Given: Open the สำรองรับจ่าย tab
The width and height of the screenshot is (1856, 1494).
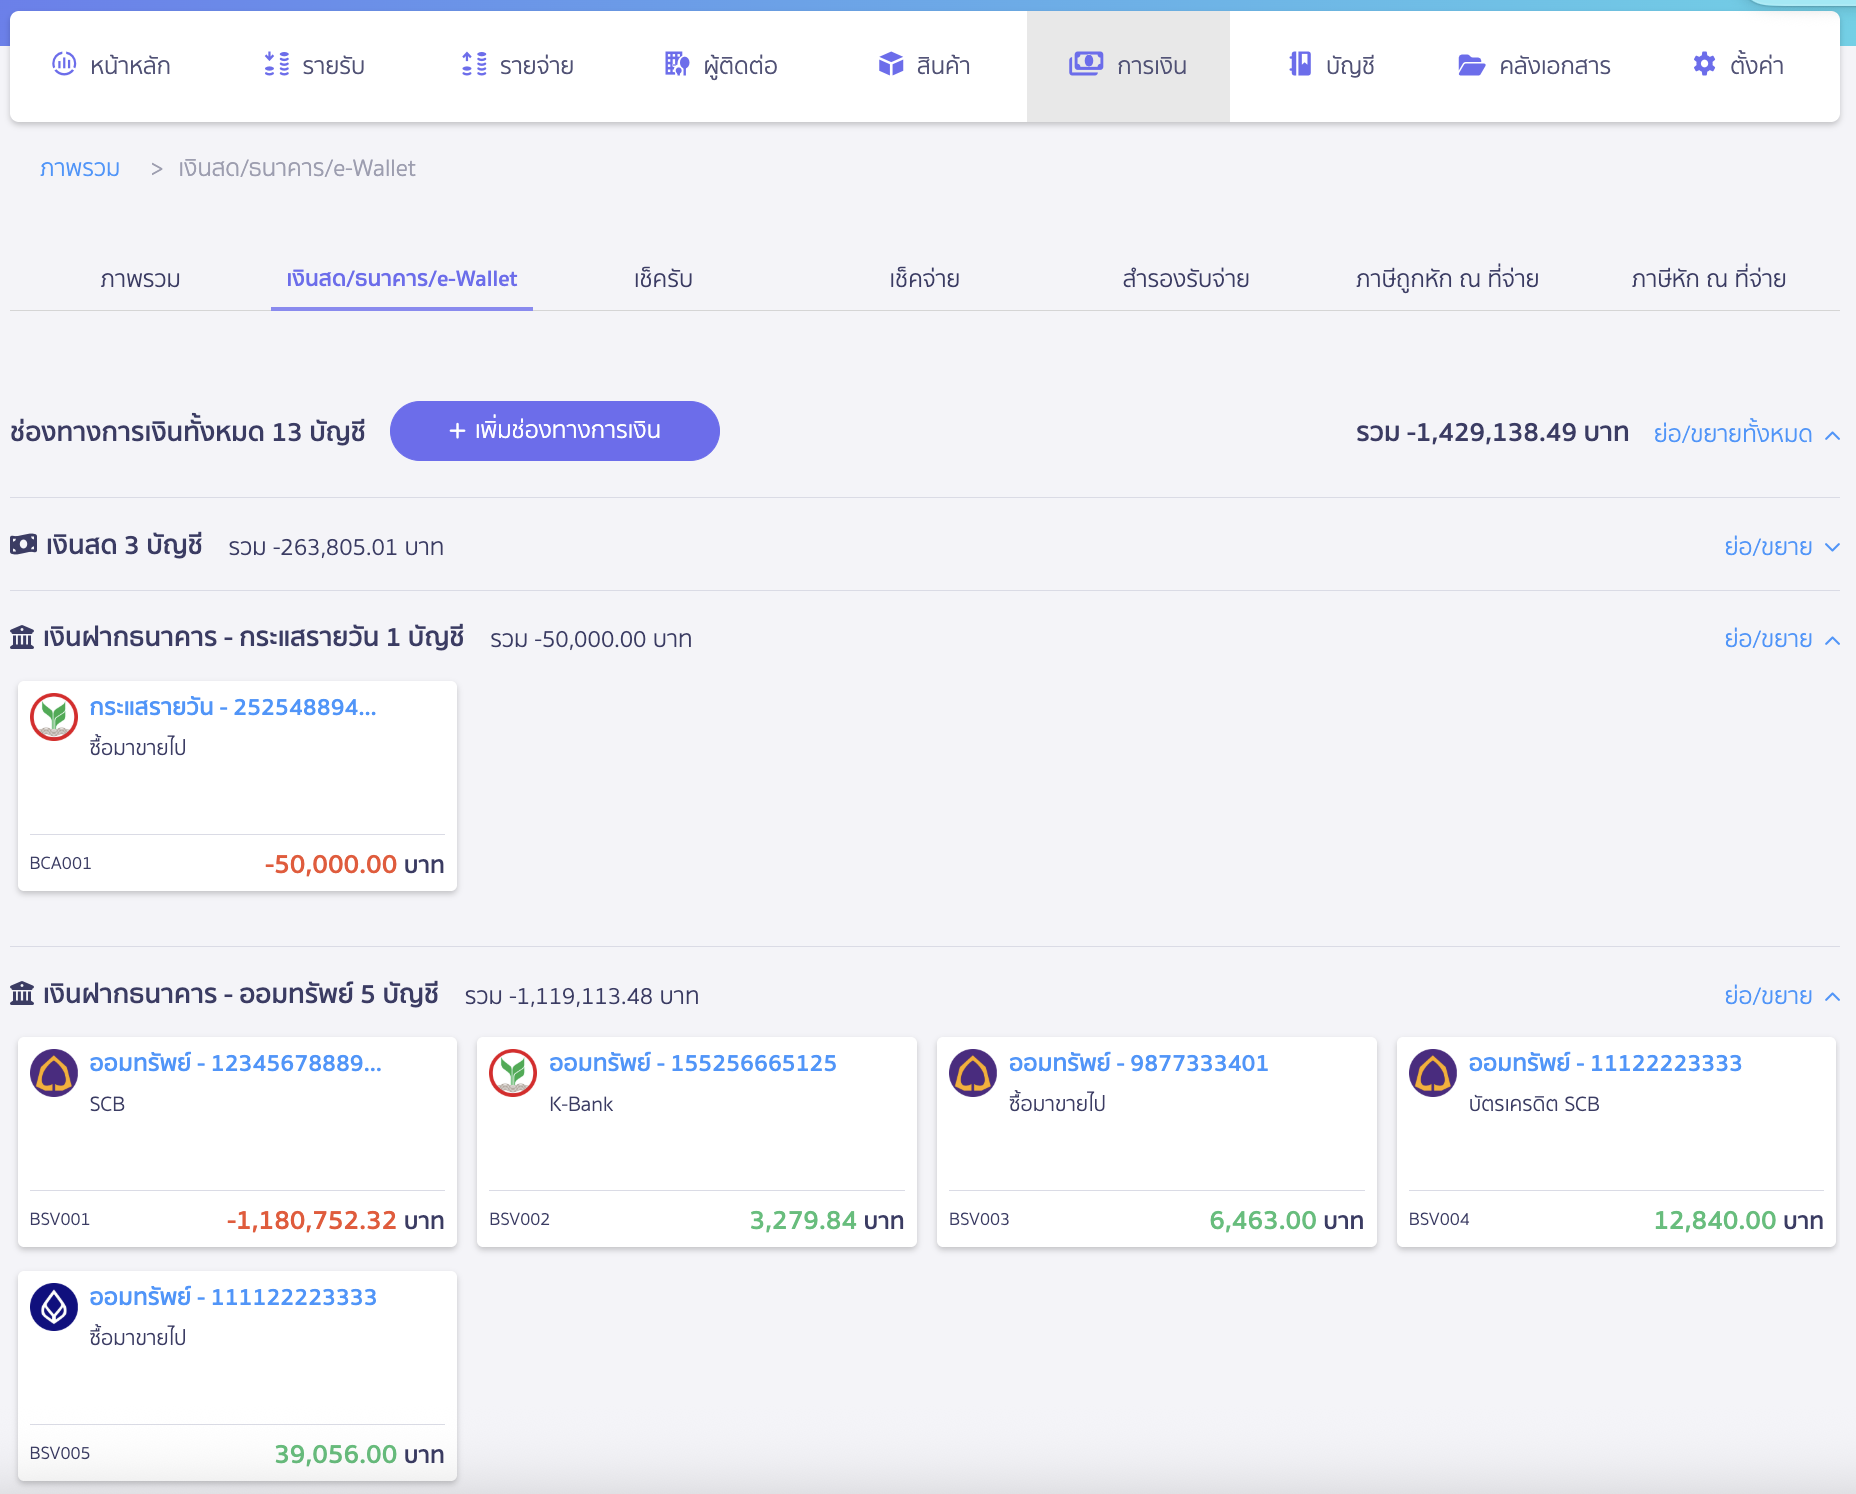Looking at the screenshot, I should (x=1185, y=279).
